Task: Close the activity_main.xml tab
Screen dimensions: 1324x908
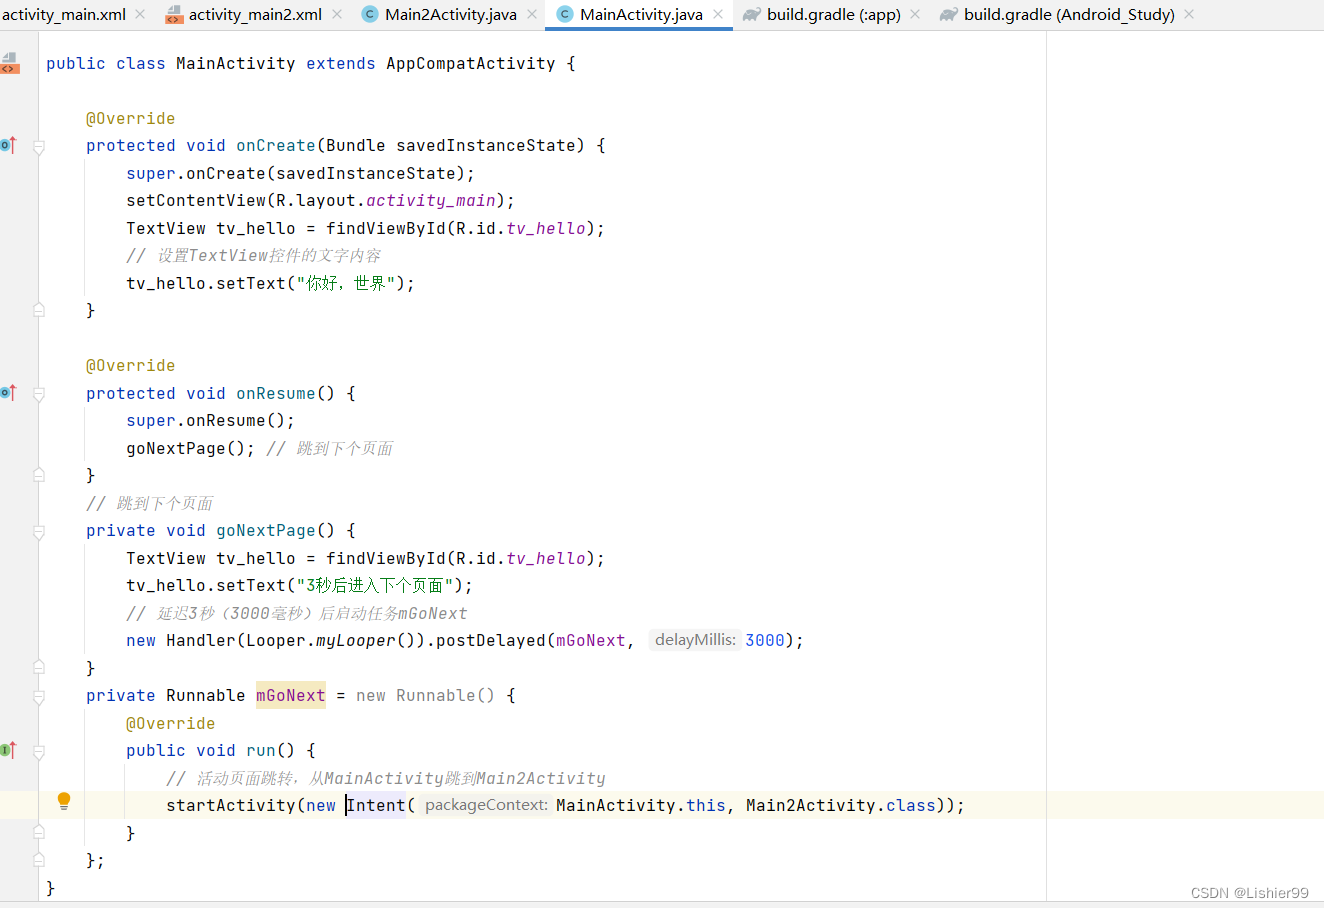Action: pos(140,14)
